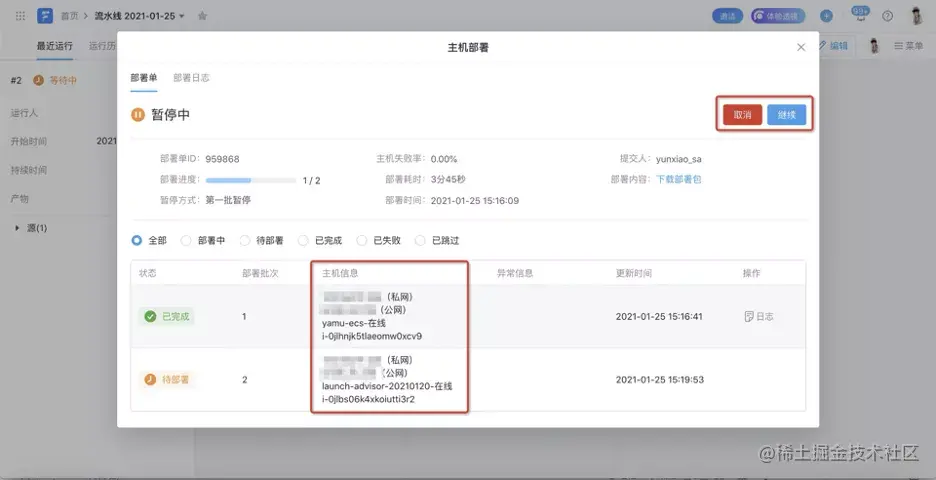Click instance ID i-0jlbs06k4xkoiutti3r2

tap(368, 399)
